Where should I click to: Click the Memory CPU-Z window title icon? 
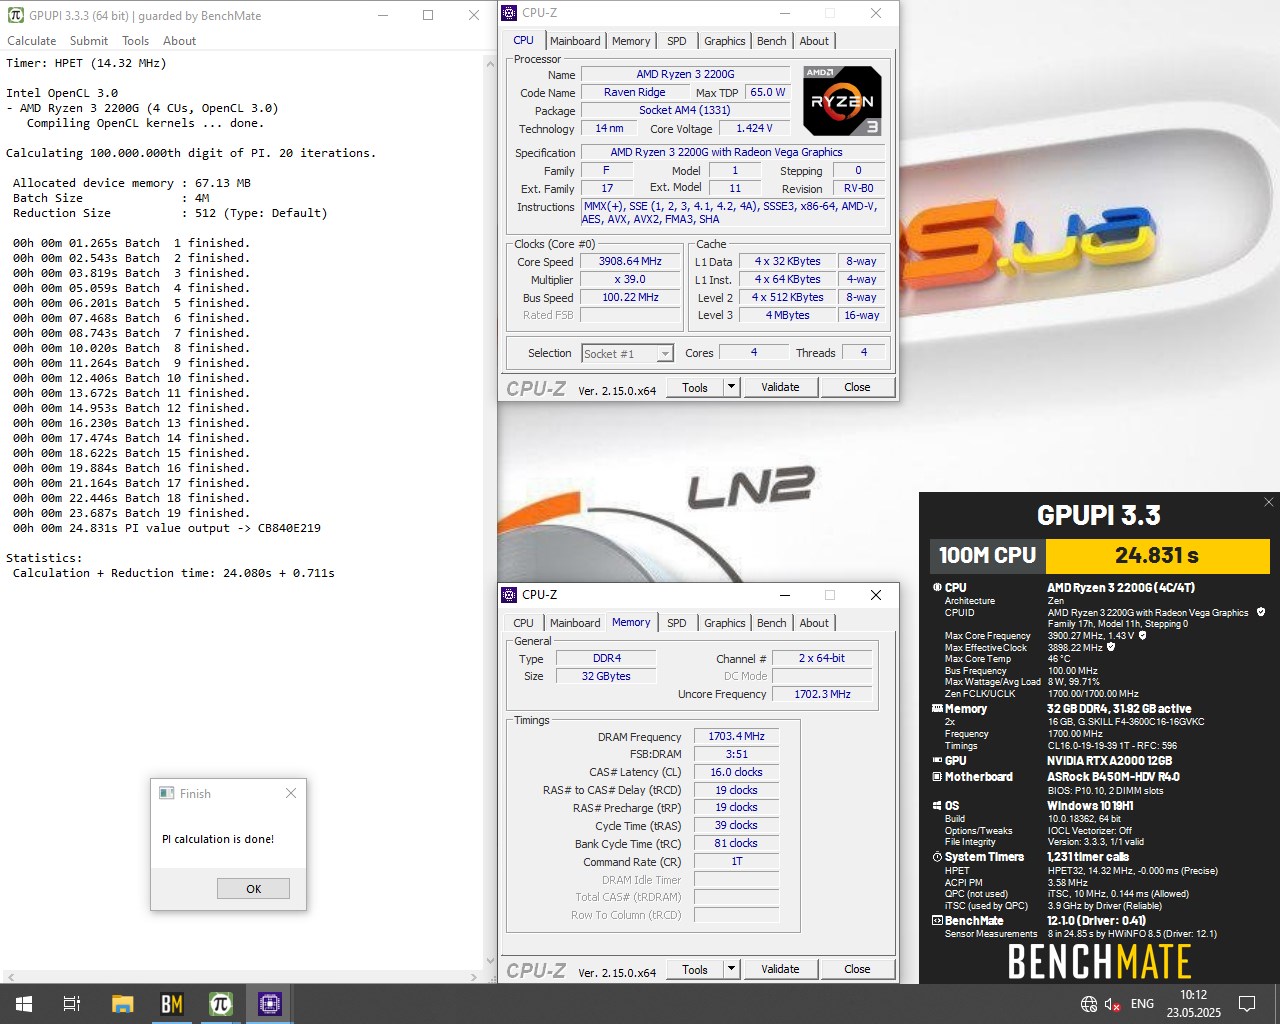coord(509,595)
